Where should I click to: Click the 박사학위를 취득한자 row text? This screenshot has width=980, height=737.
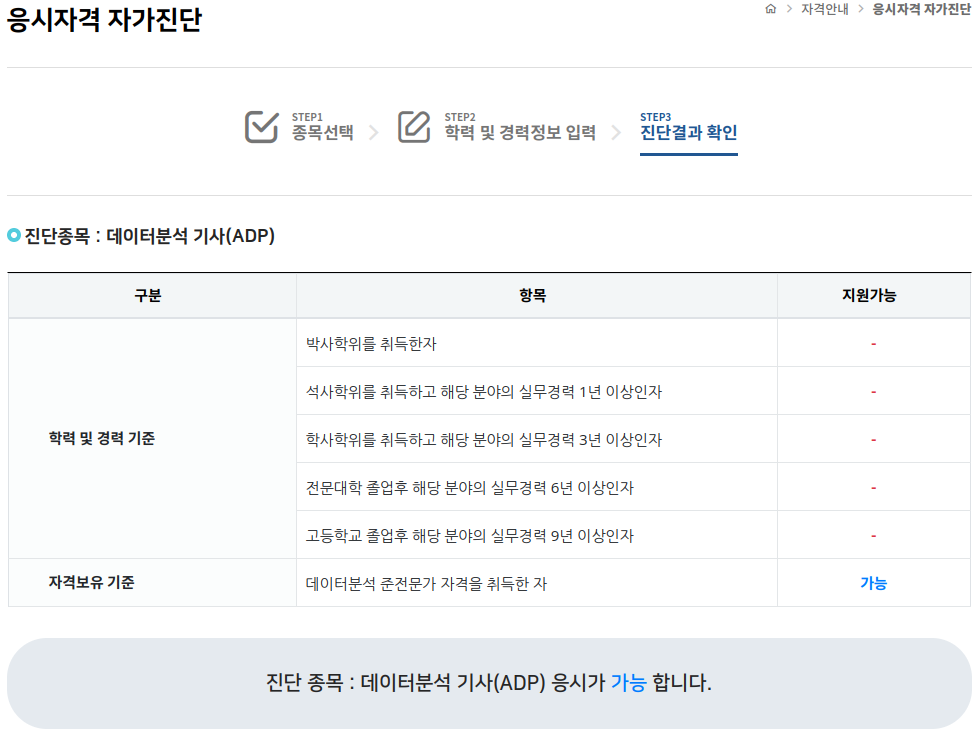[371, 344]
